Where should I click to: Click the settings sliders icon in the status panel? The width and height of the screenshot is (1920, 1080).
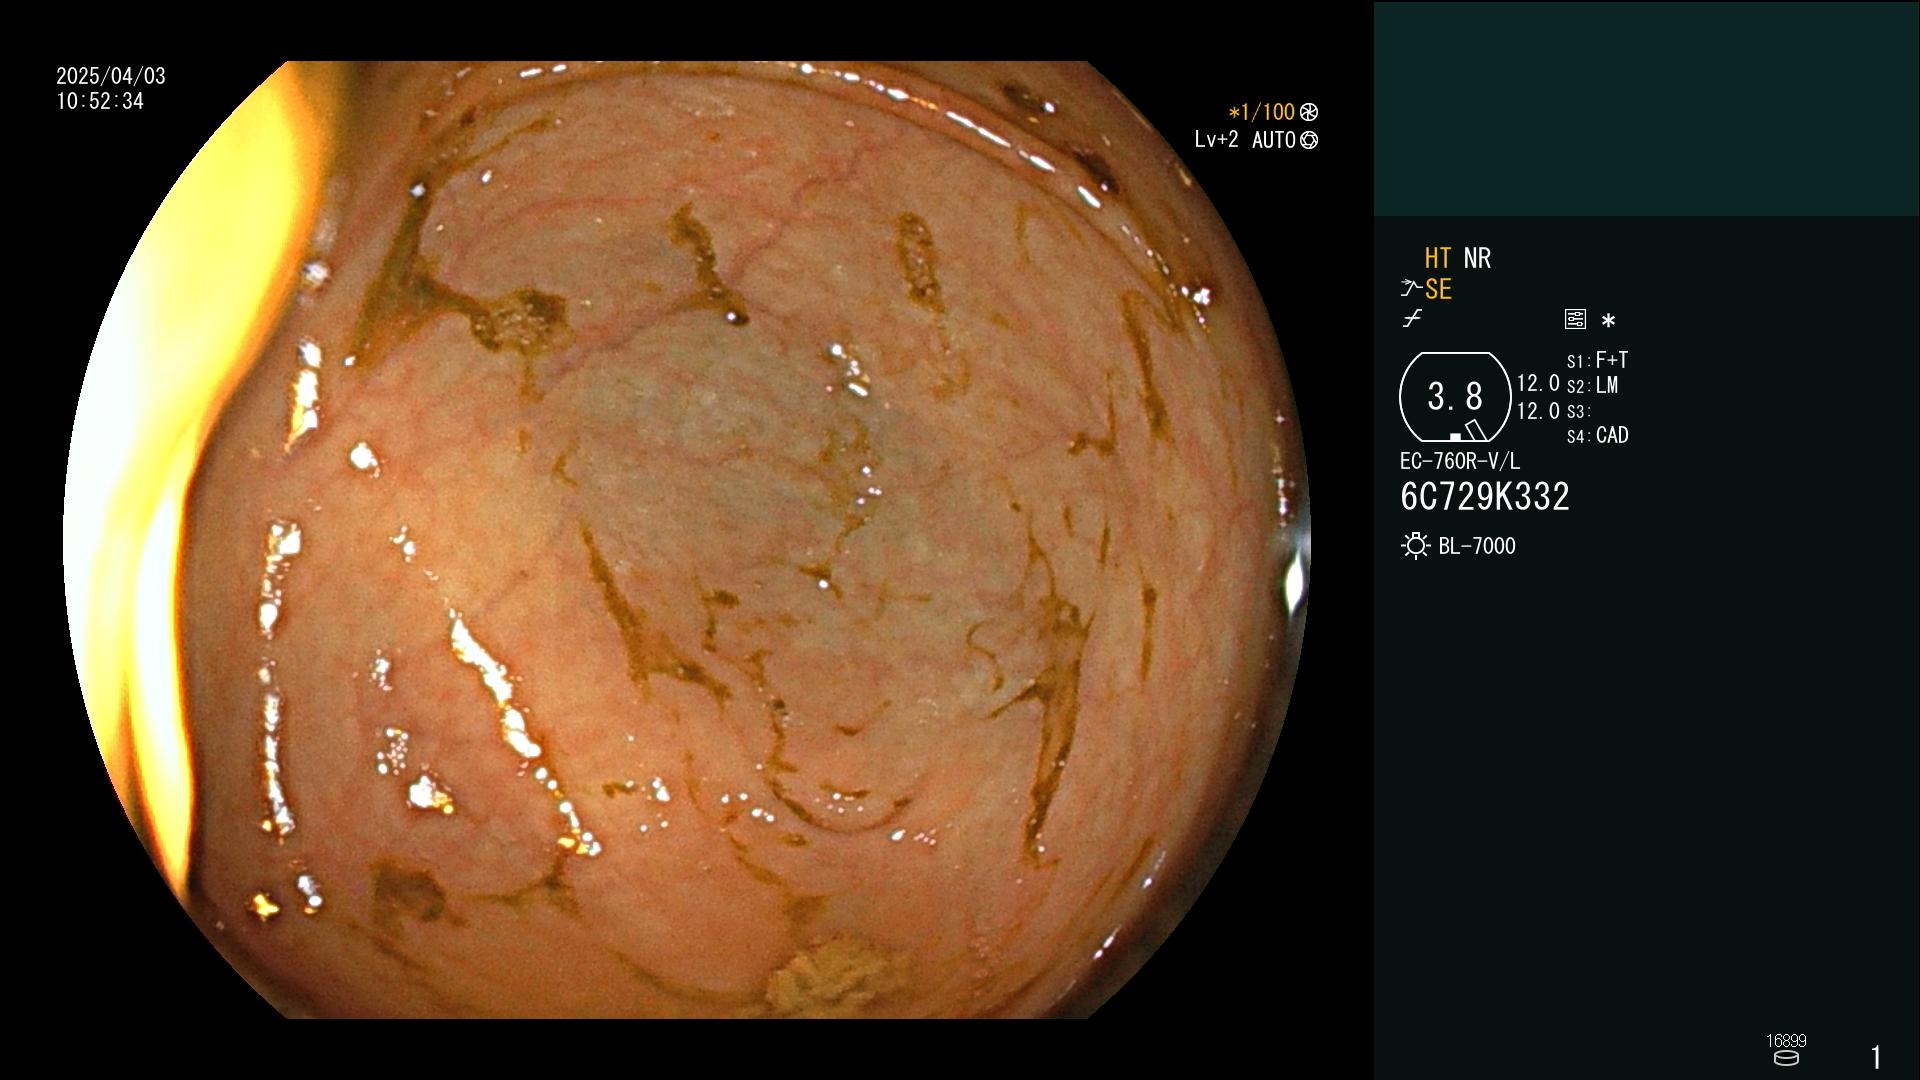tap(1575, 319)
